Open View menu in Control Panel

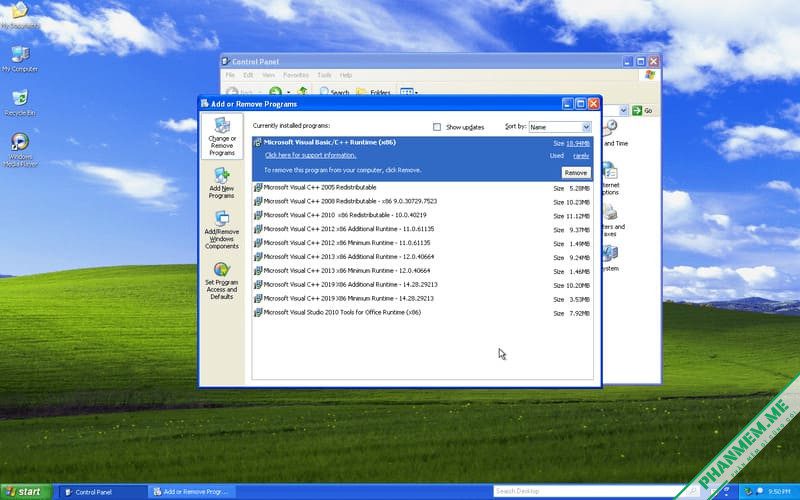point(268,75)
